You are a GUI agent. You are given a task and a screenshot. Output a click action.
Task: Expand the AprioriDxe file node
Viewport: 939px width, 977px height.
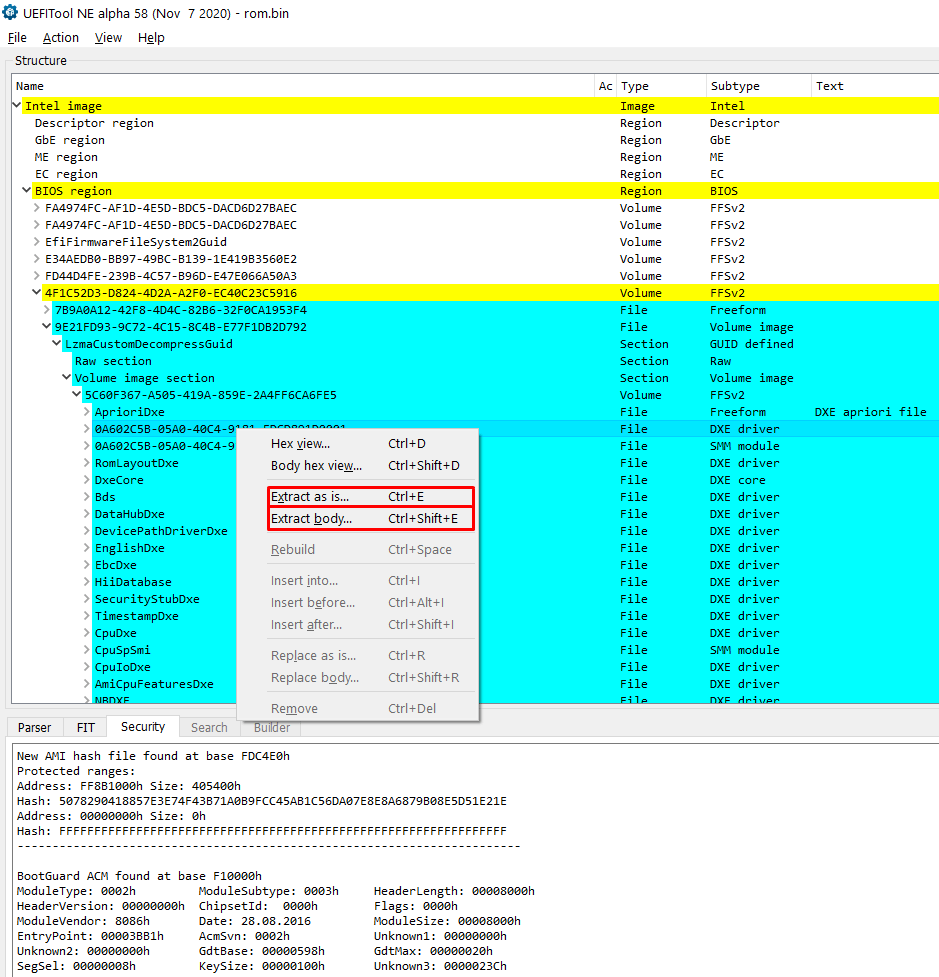87,412
